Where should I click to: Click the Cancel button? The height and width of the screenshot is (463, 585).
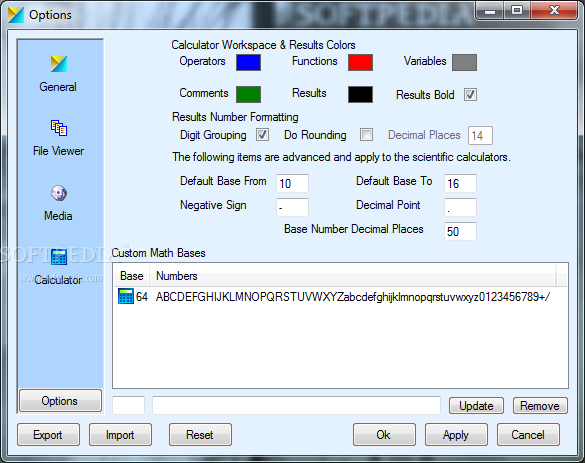(528, 435)
